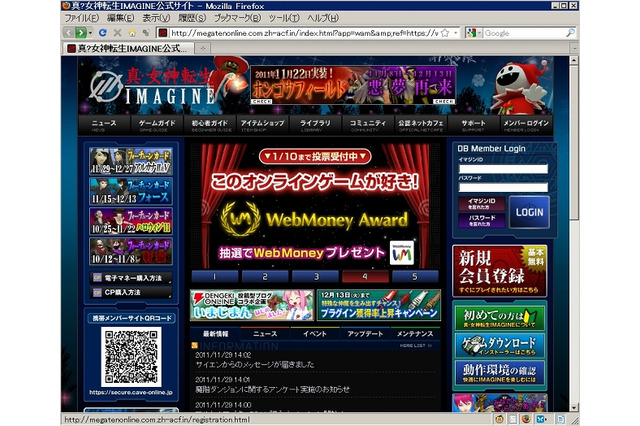Open the ライブラリ navigation item
This screenshot has height=426, width=640.
click(x=315, y=125)
